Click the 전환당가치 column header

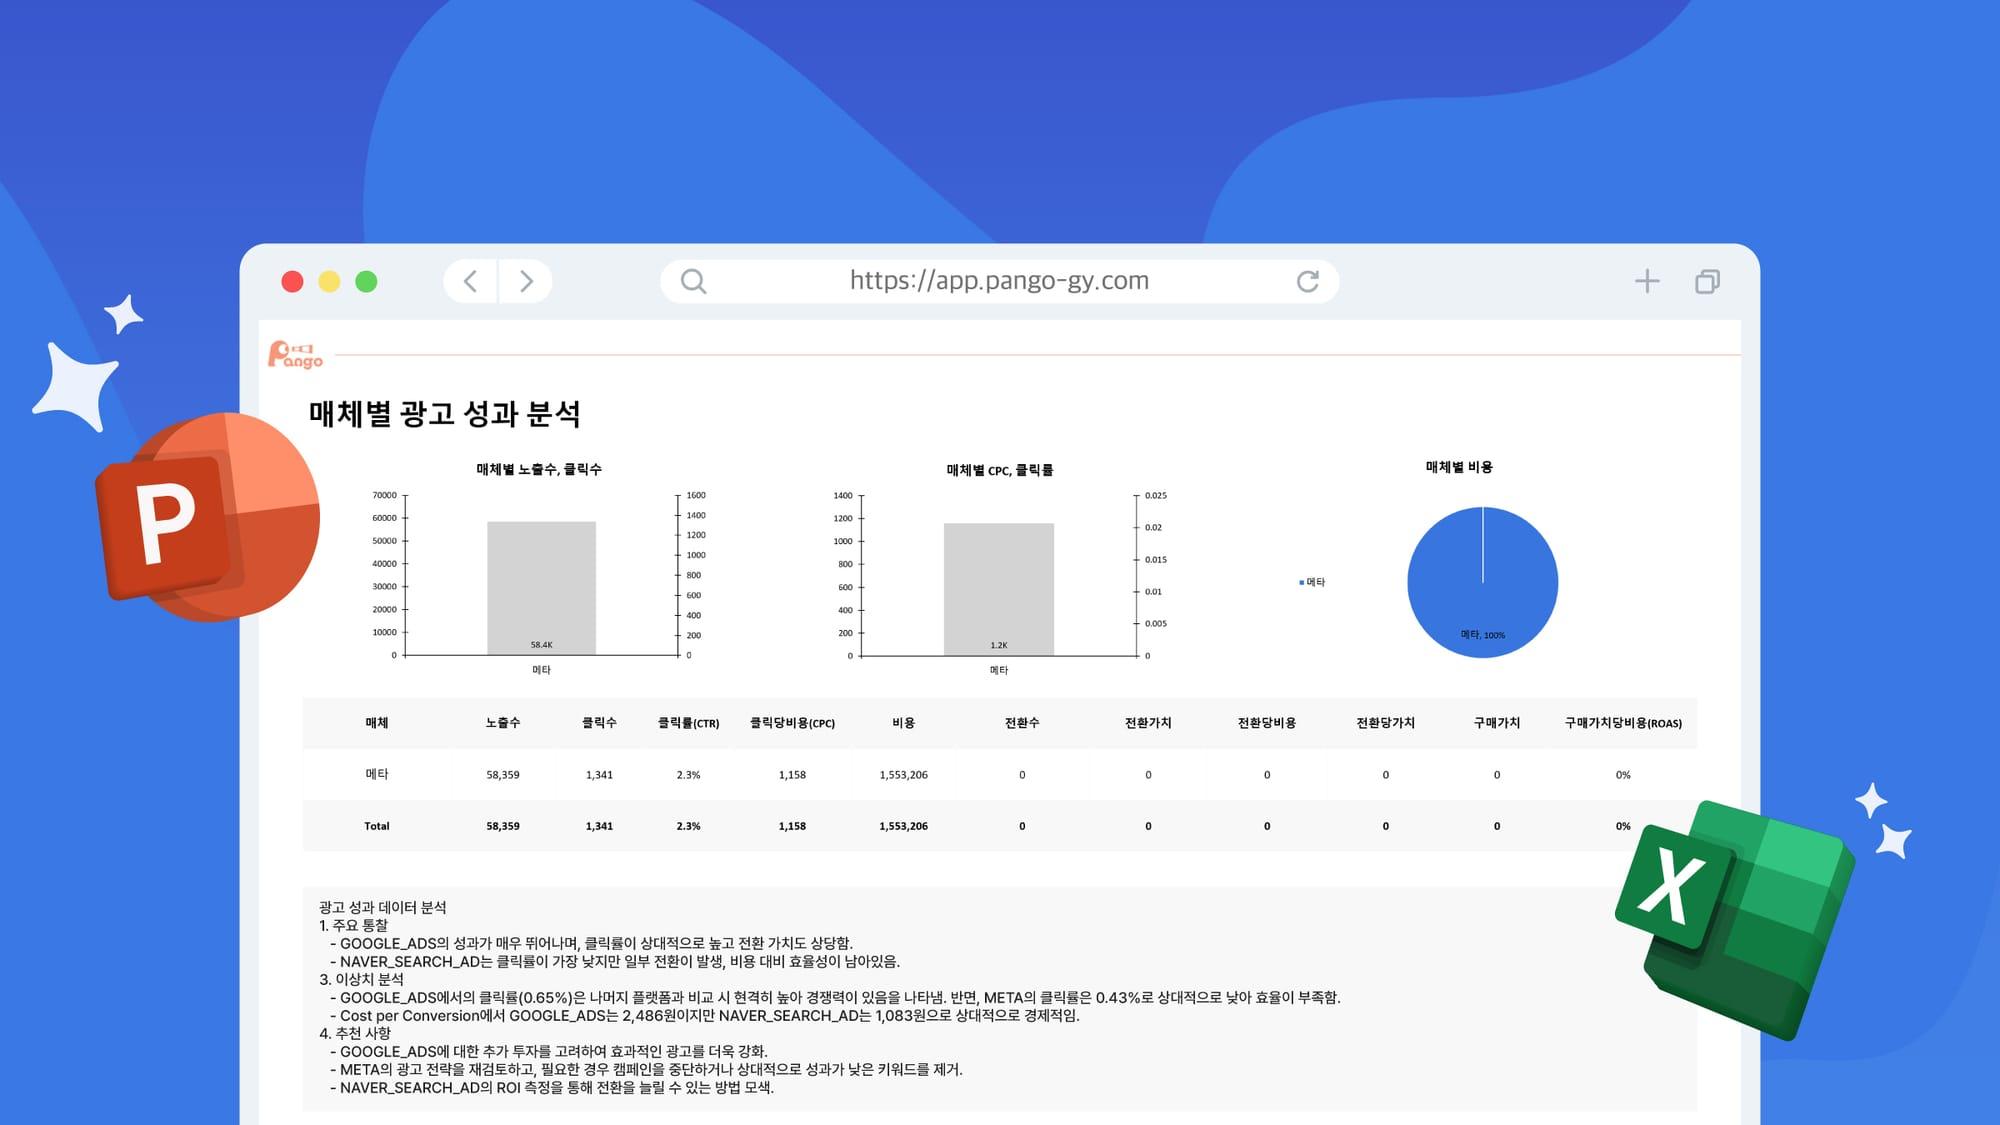click(x=1385, y=723)
